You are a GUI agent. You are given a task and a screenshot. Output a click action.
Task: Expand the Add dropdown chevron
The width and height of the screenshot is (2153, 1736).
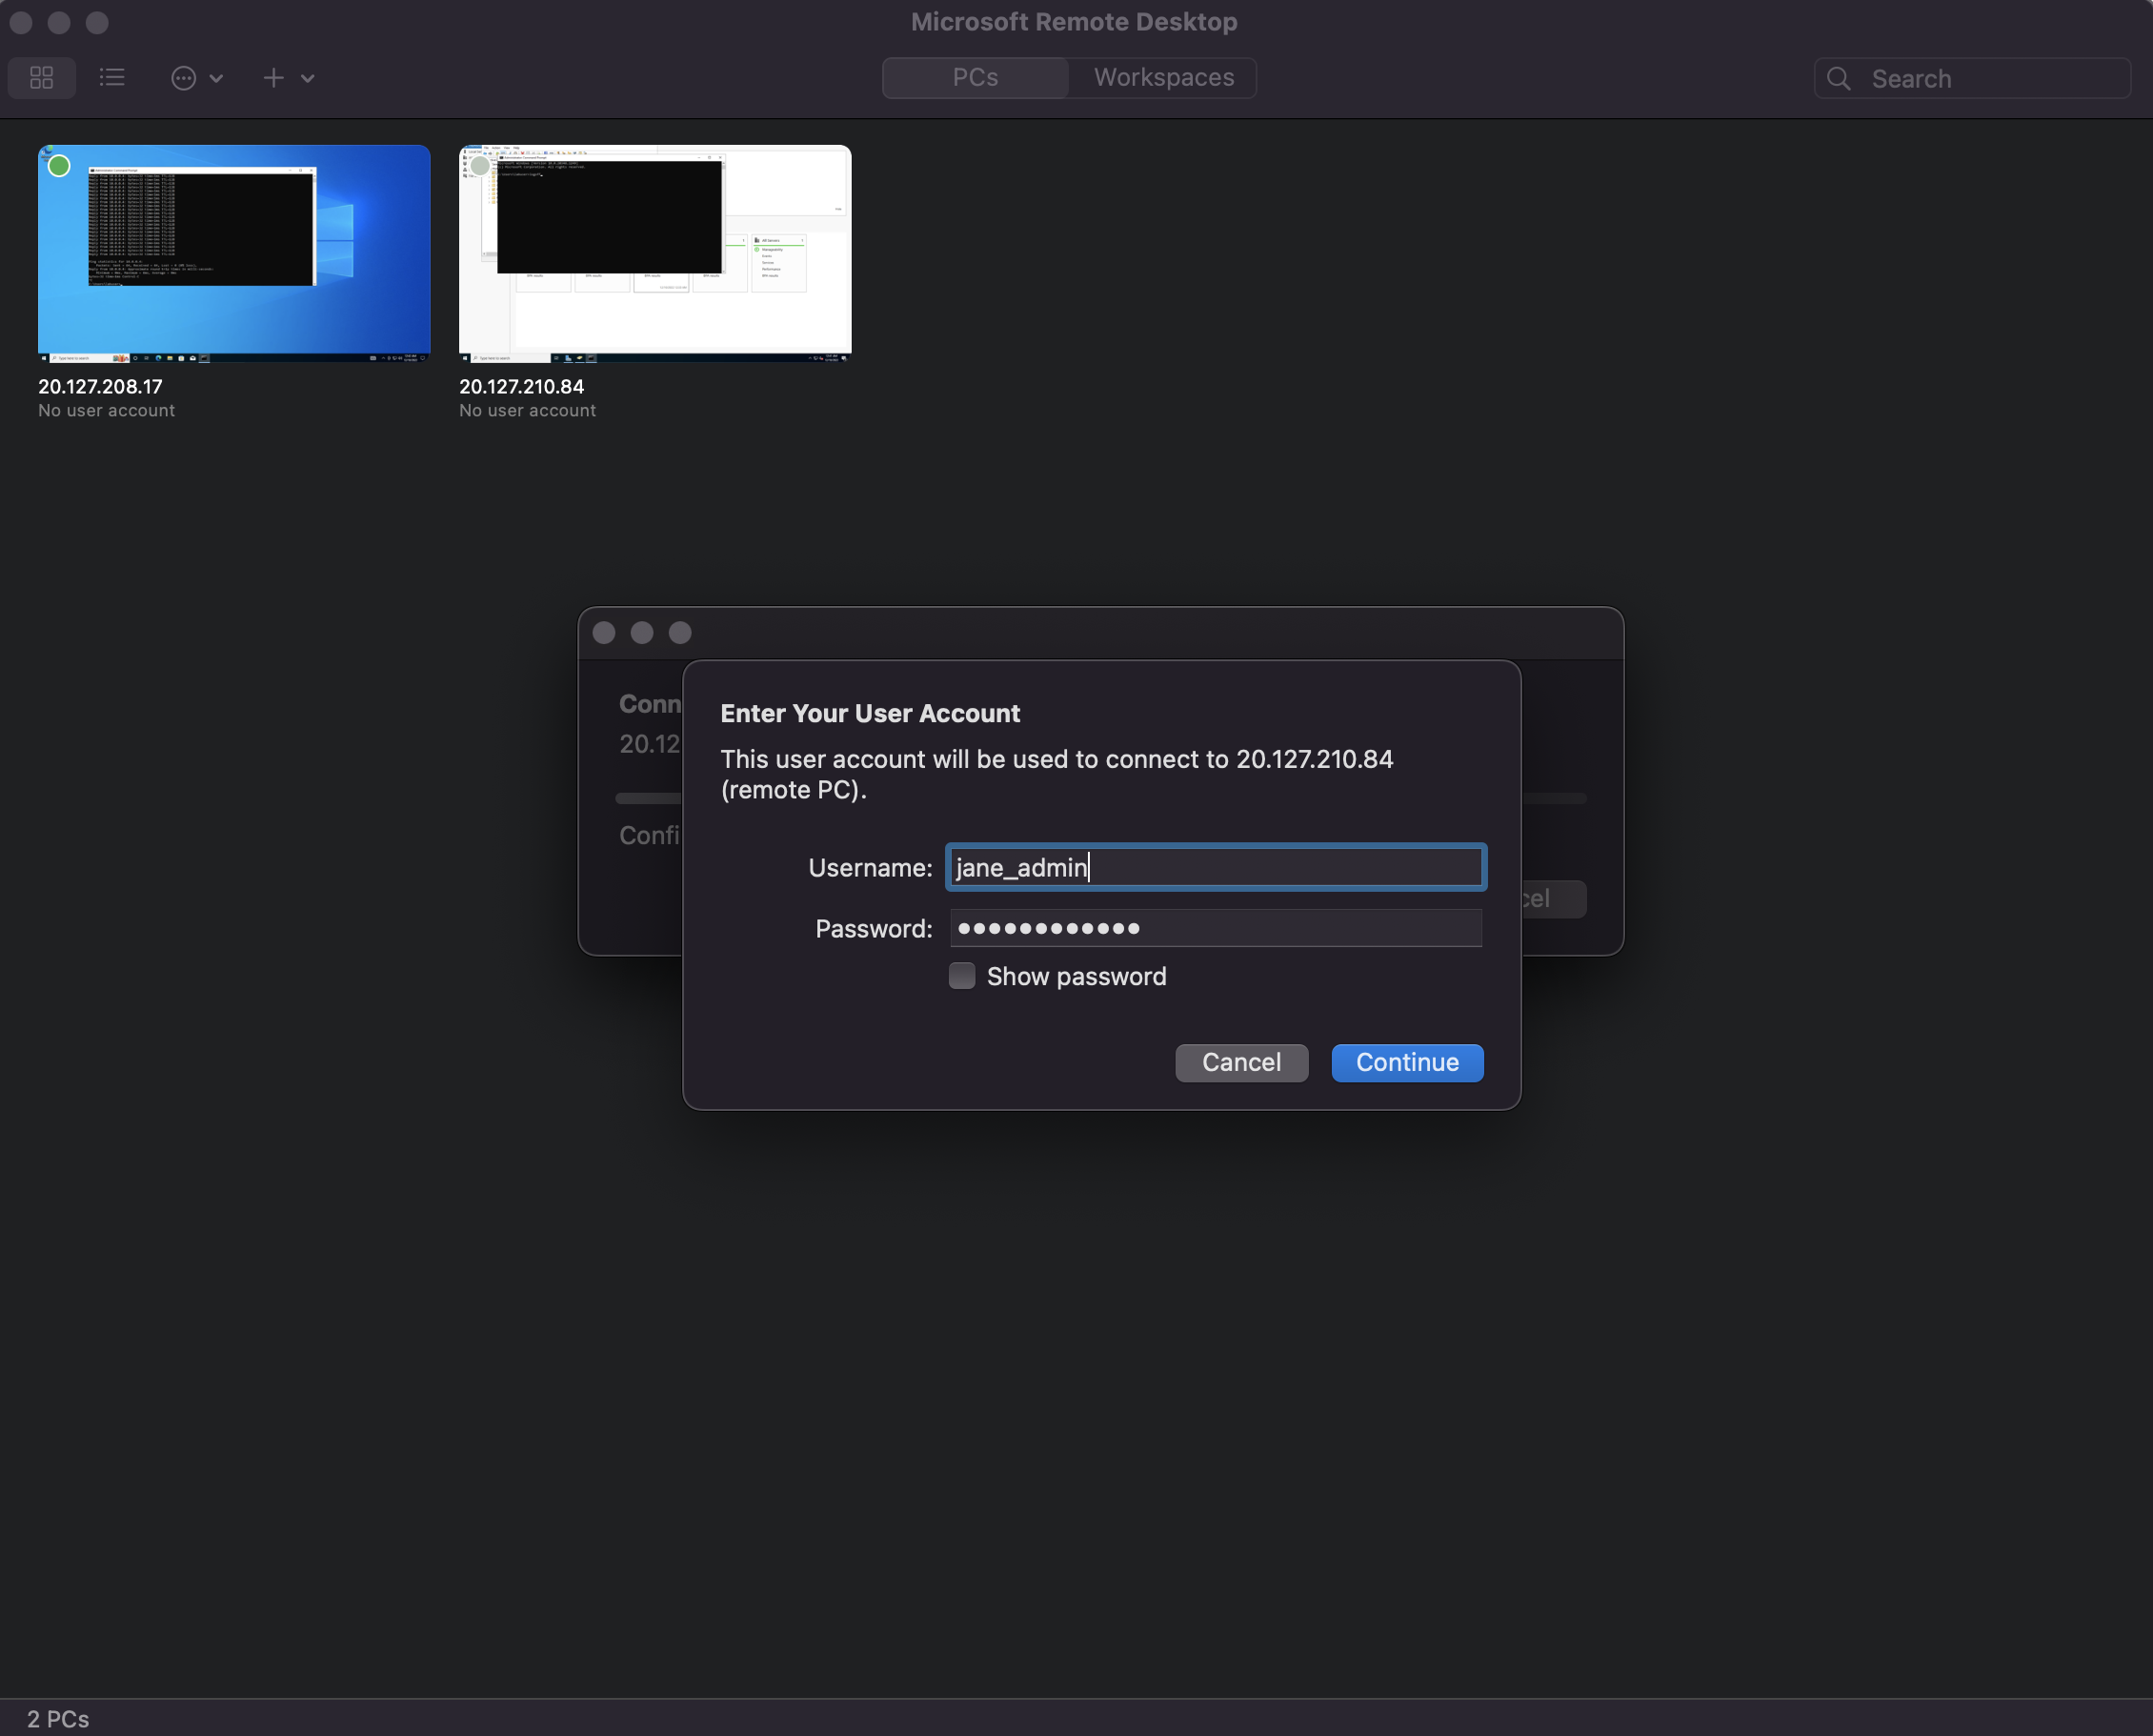[308, 78]
